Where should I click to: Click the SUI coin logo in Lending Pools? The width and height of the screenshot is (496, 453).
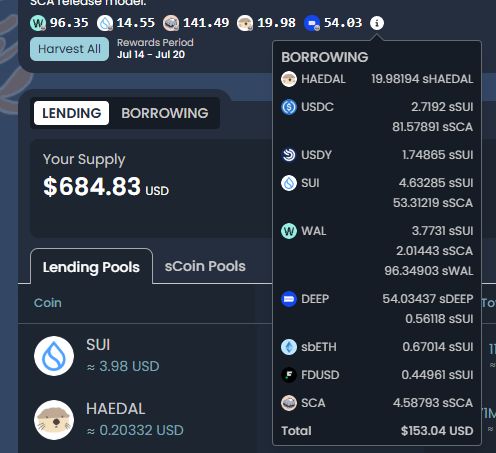click(54, 356)
